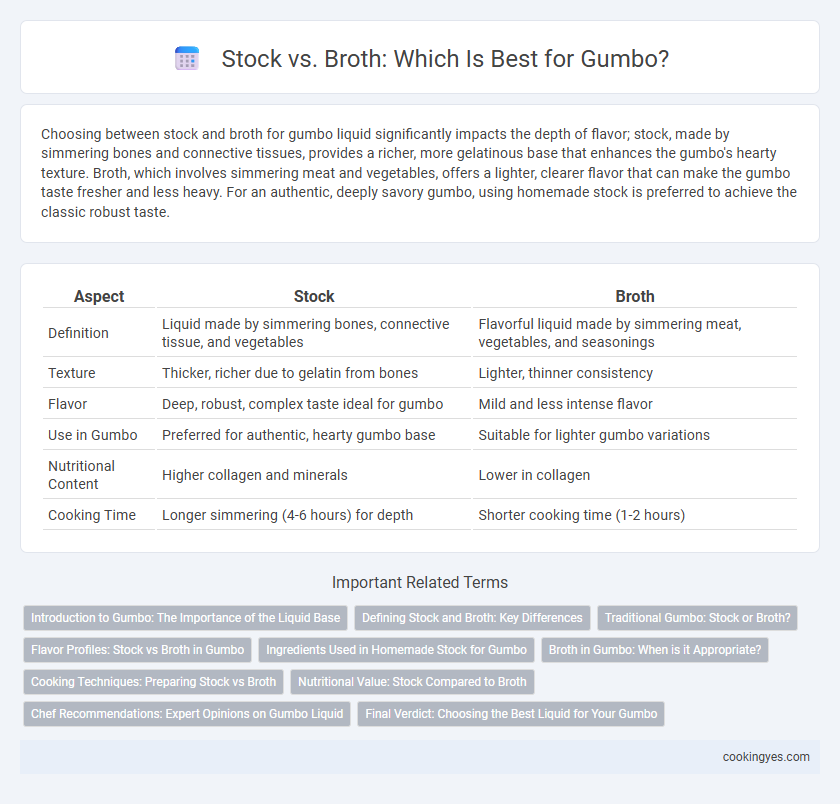Open 'Broth in Gumbo: When is it Appropriate?'
The height and width of the screenshot is (804, 840).
655,650
